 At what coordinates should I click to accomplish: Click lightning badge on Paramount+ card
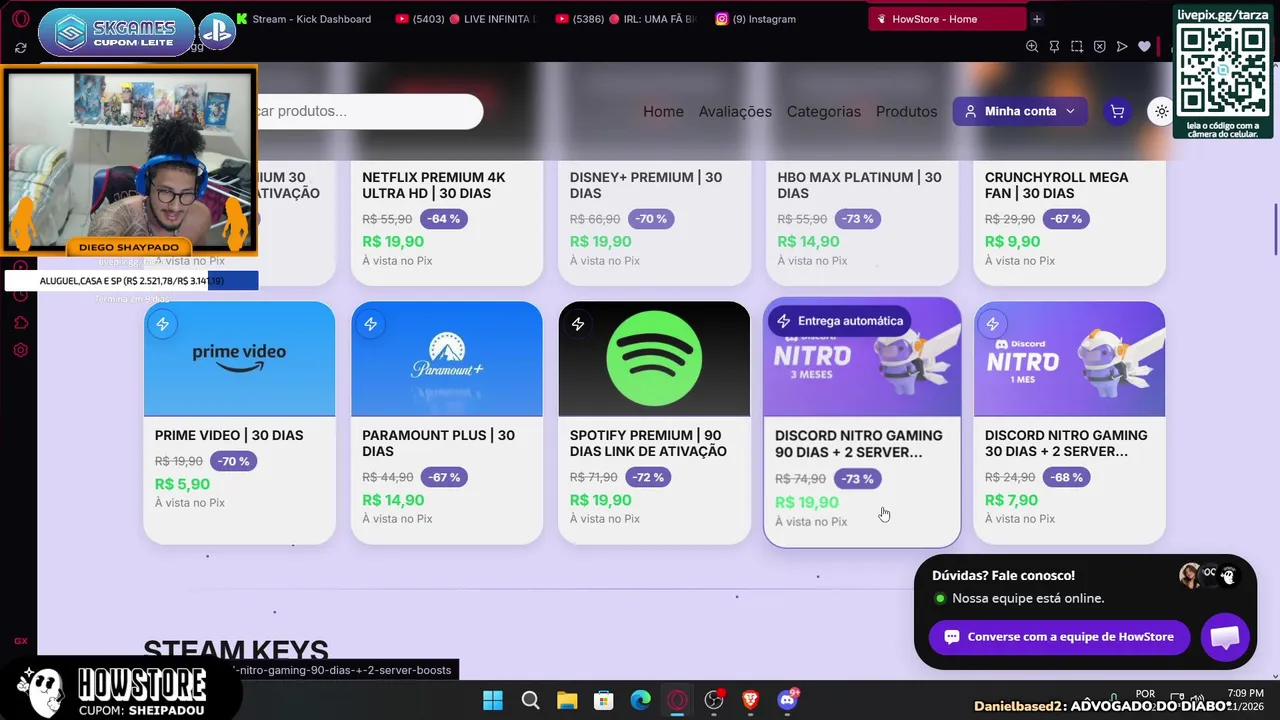point(370,324)
